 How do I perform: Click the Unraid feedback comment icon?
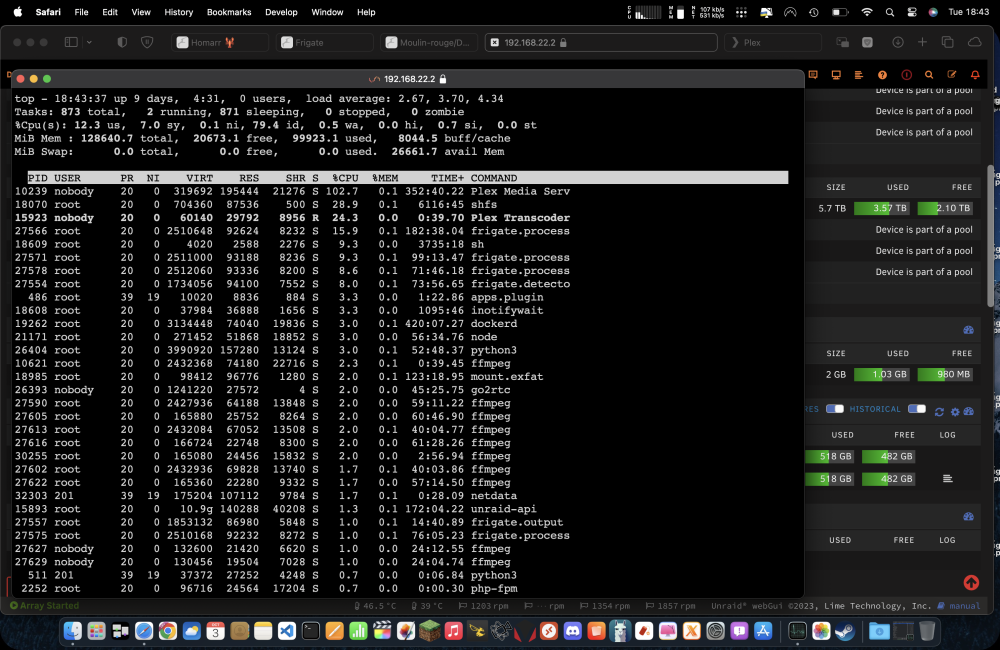coord(812,75)
